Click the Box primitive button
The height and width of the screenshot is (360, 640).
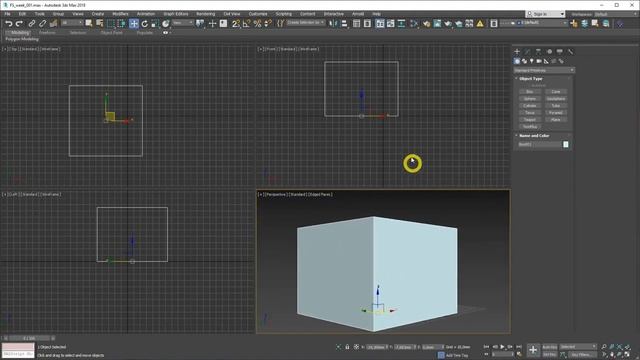pyautogui.click(x=530, y=91)
